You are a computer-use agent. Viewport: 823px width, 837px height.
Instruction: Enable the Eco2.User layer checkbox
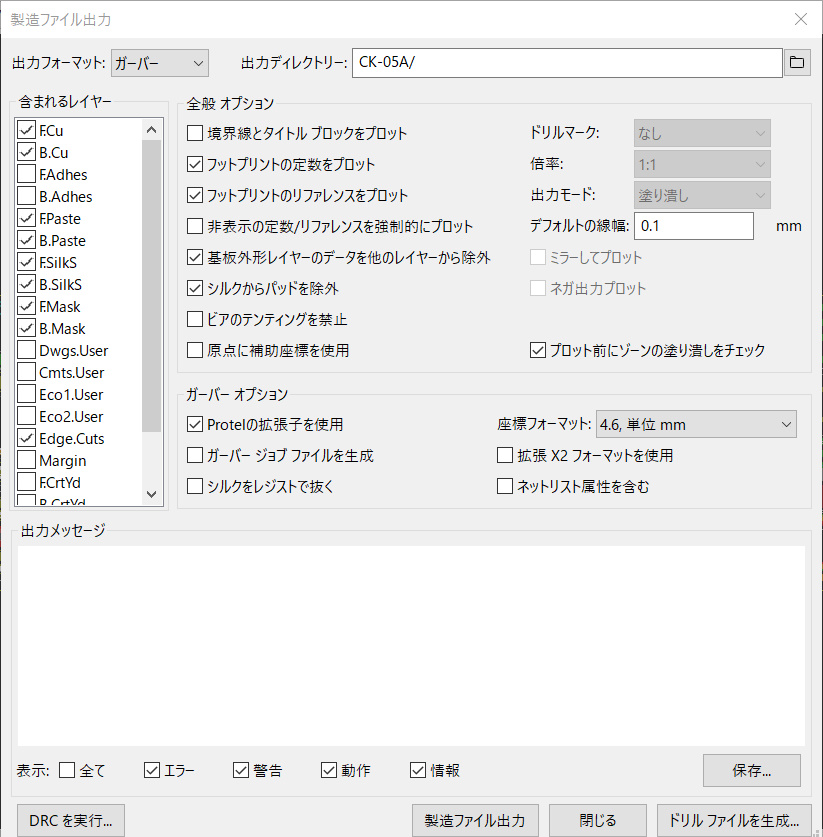click(27, 416)
